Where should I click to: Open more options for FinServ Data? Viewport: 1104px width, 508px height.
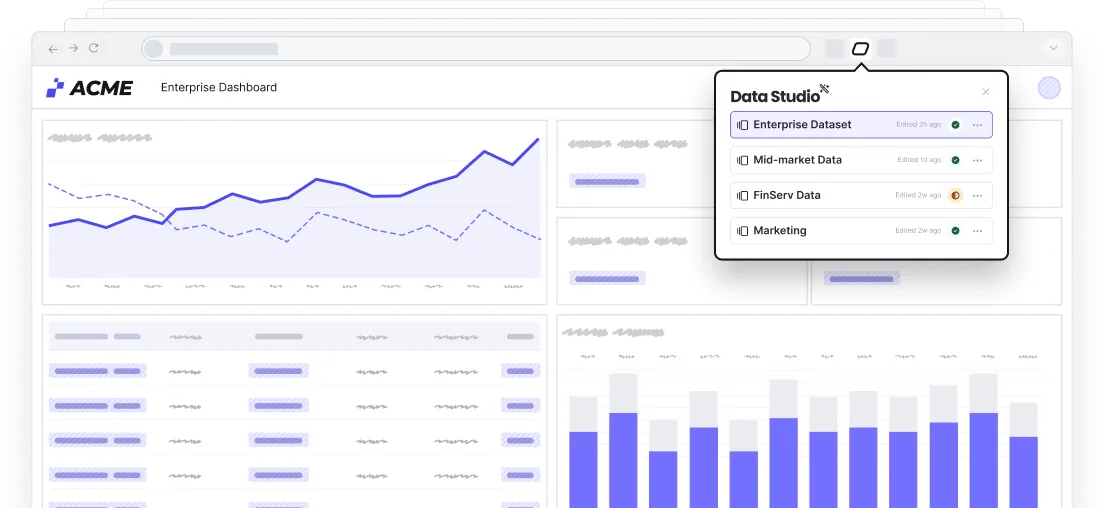977,195
